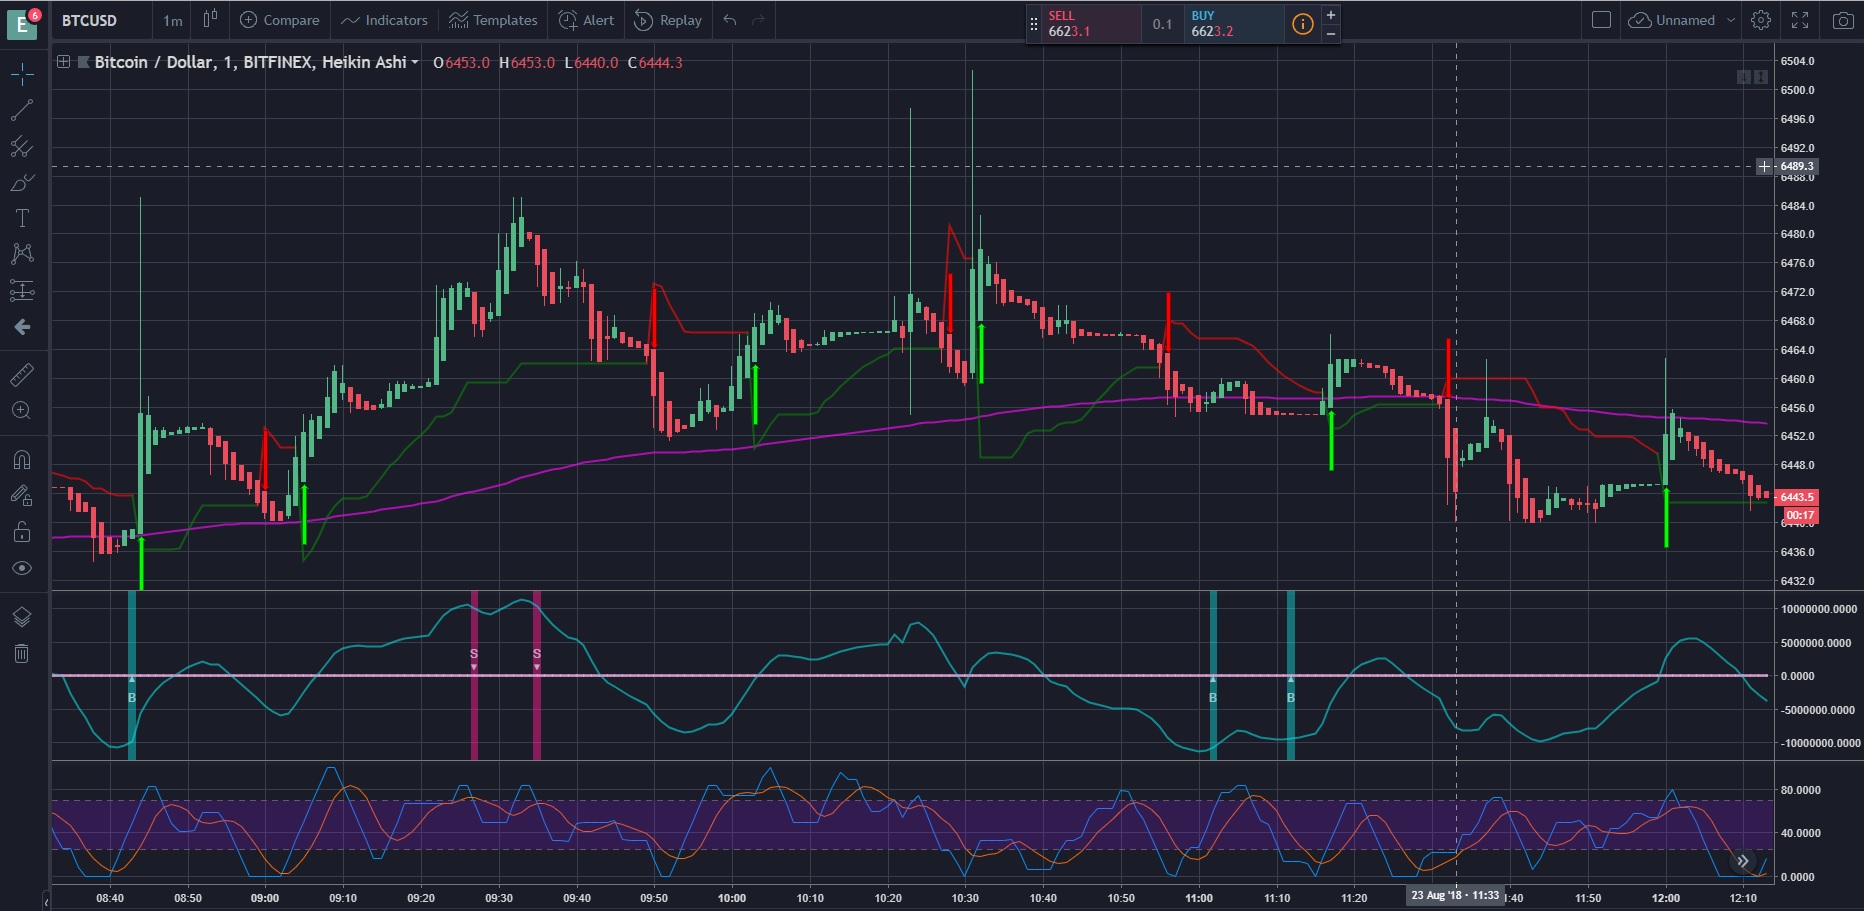Select the ruler measure tool
Image resolution: width=1864 pixels, height=911 pixels.
[22, 374]
